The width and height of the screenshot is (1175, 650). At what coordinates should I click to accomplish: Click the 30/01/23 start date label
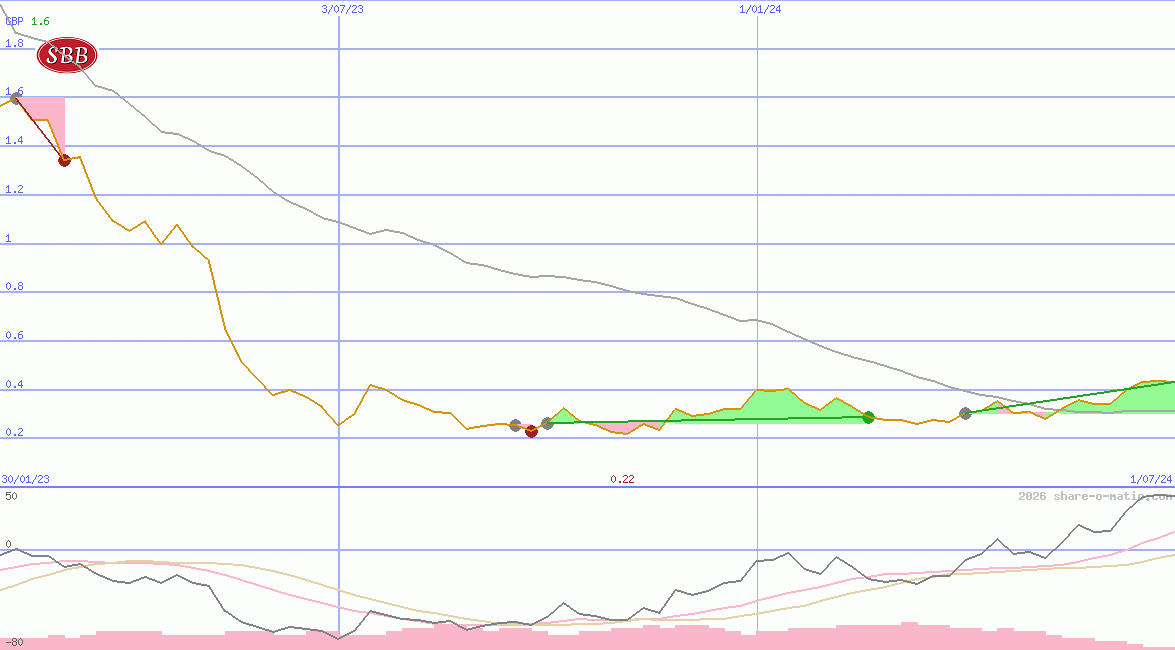[25, 479]
